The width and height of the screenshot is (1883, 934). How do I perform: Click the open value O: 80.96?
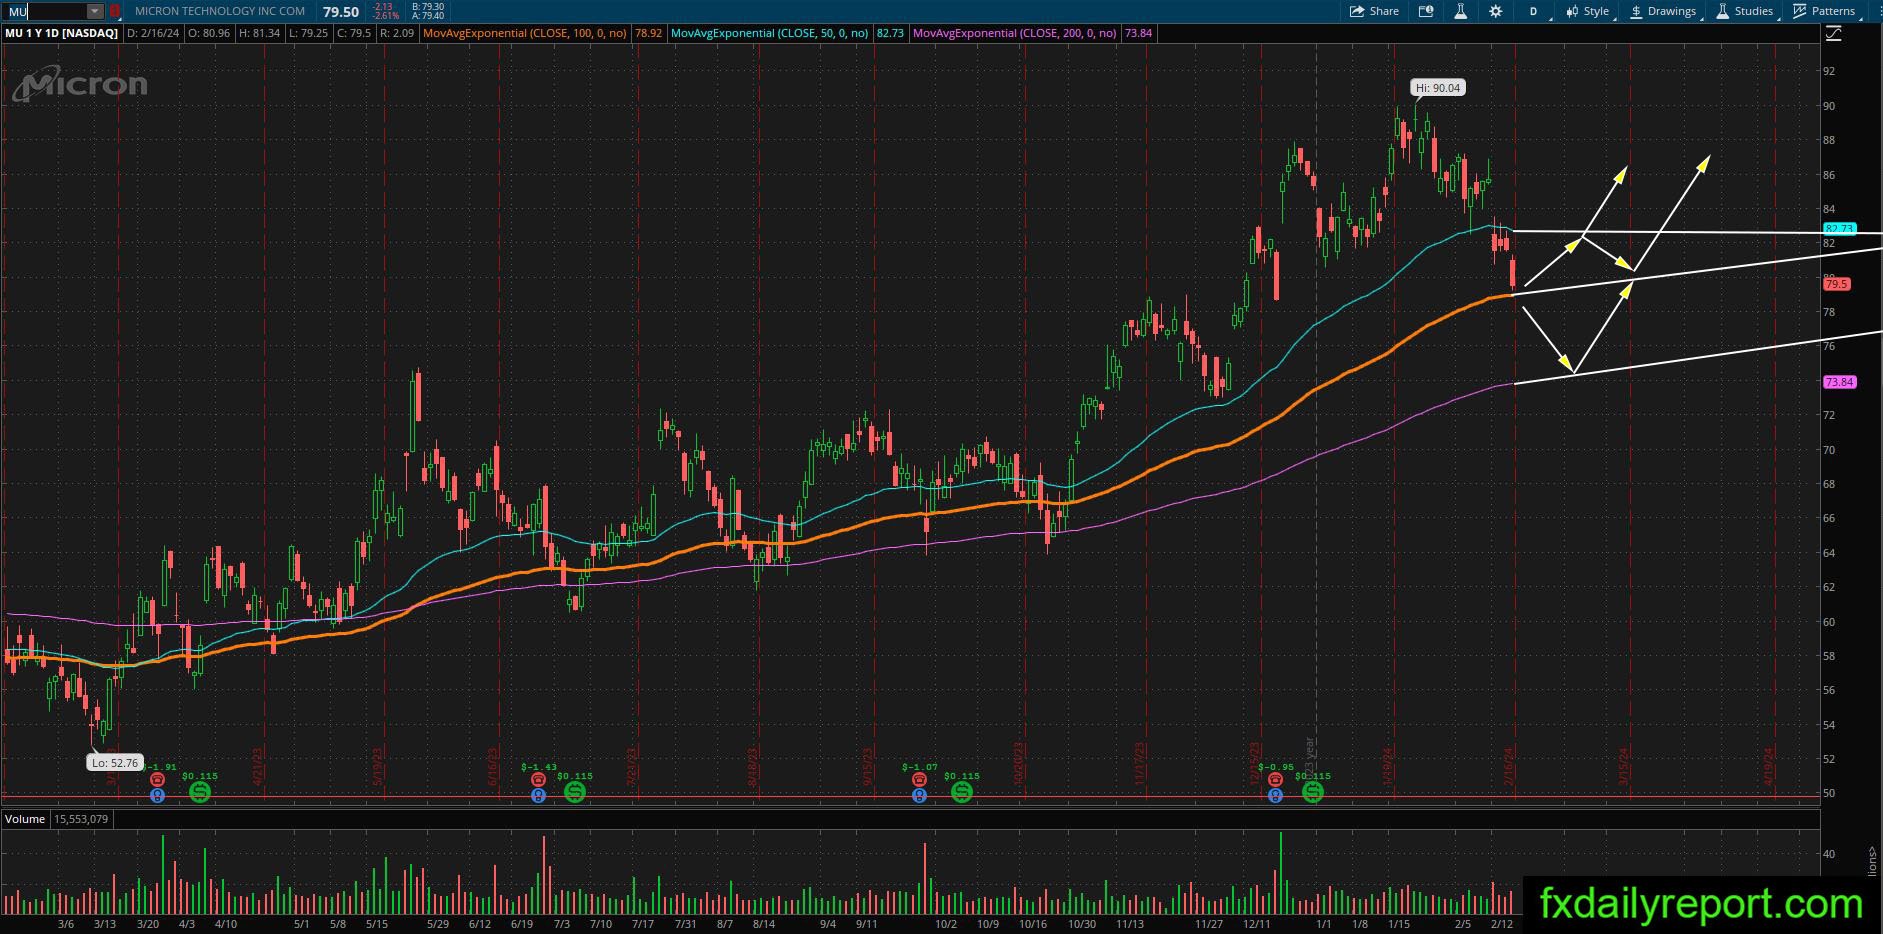coord(209,33)
